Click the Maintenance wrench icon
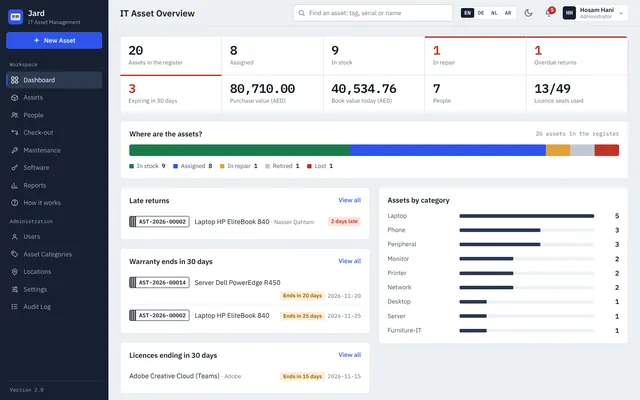 click(15, 150)
